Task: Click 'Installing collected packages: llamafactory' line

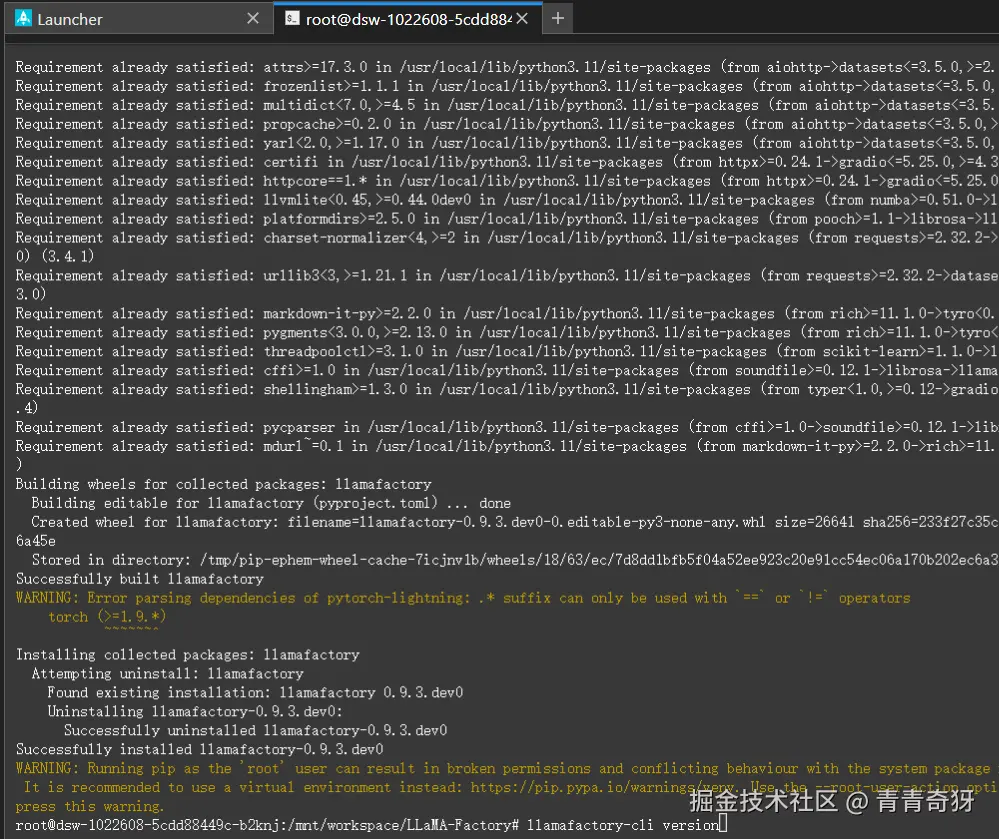Action: [187, 655]
